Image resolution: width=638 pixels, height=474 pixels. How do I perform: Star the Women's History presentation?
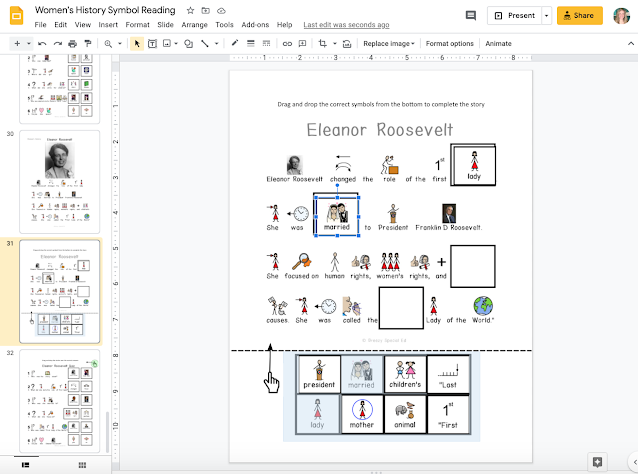tap(190, 11)
